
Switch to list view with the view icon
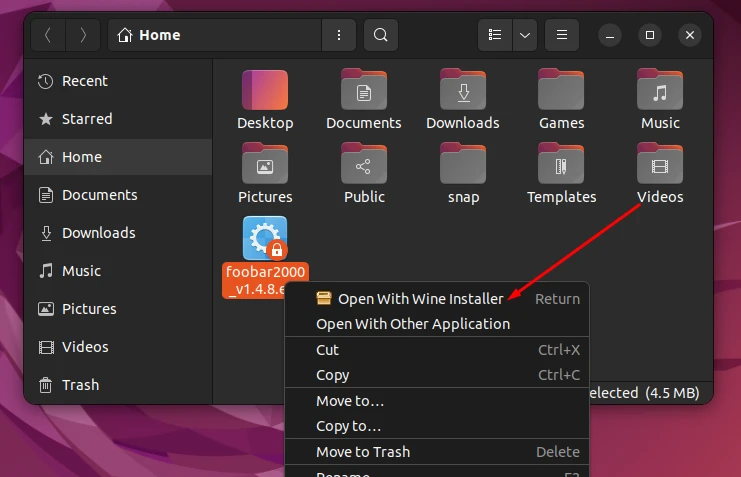point(495,35)
